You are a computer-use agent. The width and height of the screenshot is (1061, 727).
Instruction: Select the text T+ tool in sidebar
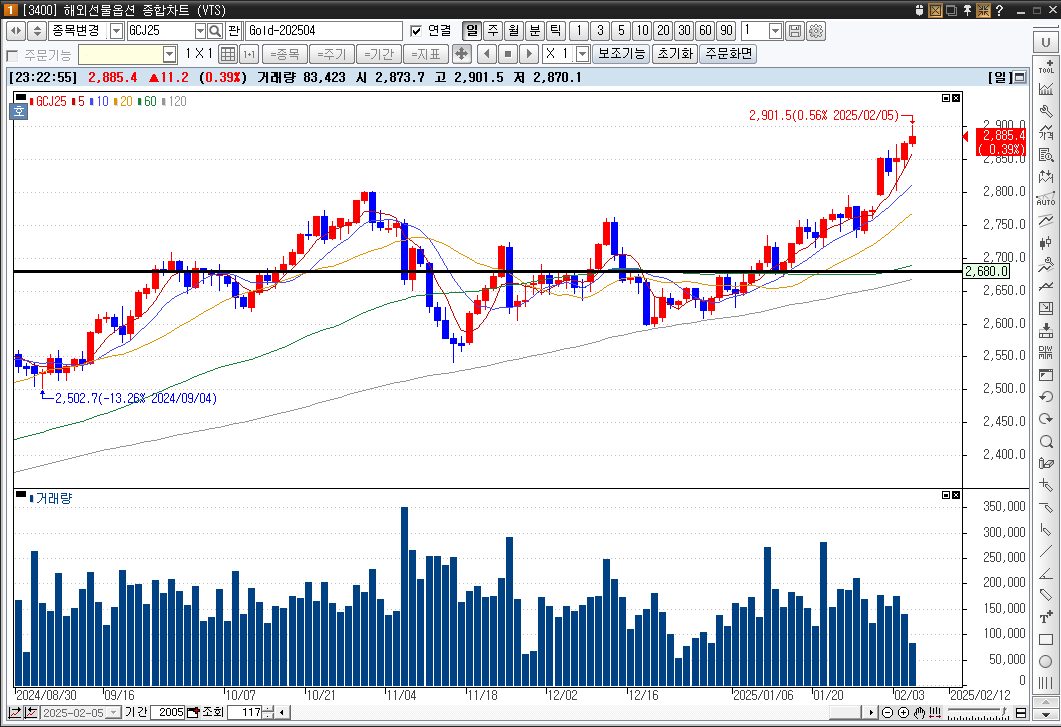tap(1046, 617)
